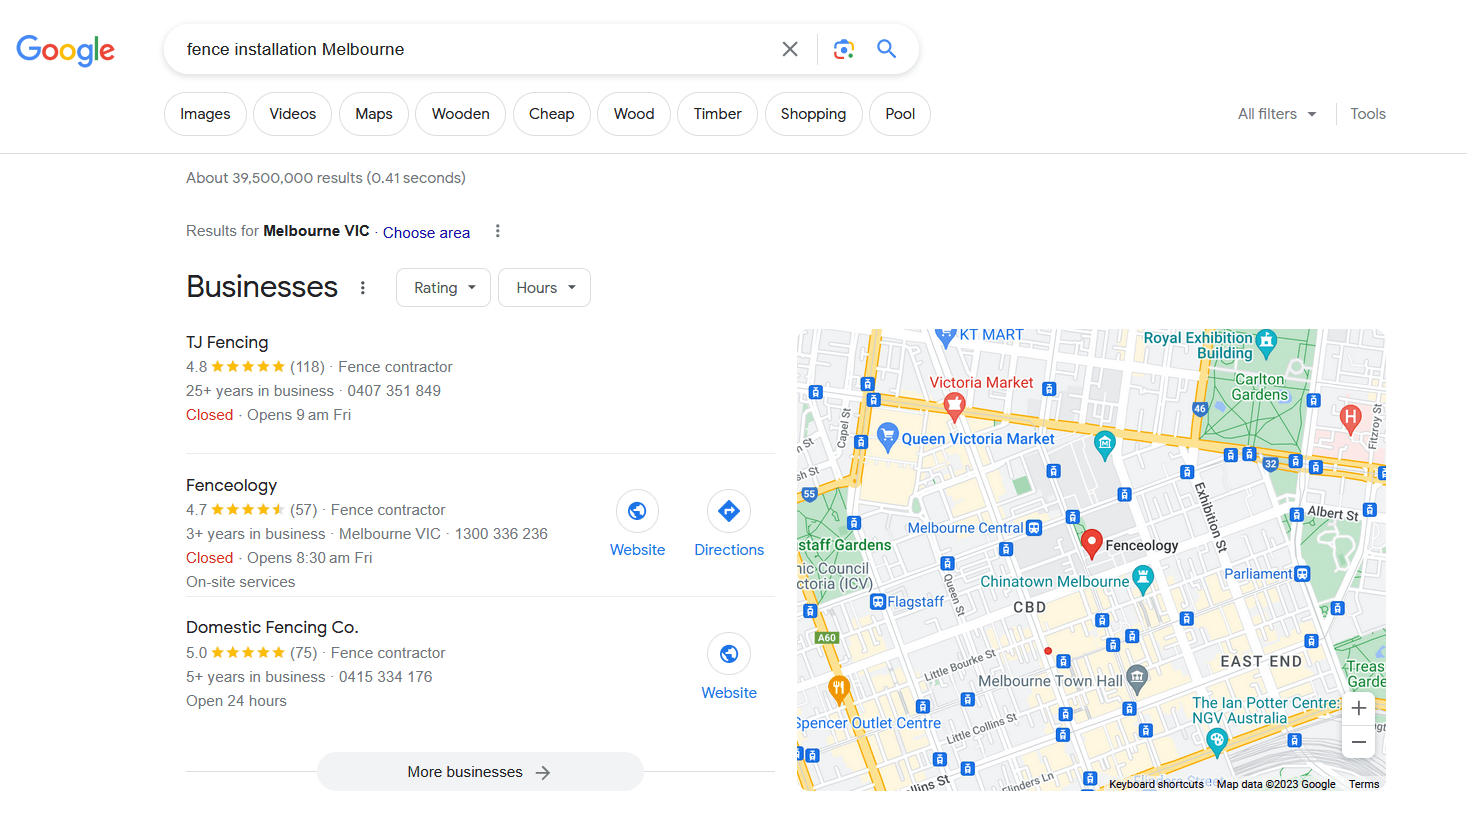Click Queen Victoria Market shopping pin
Viewport: 1467px width, 836px height.
[887, 436]
